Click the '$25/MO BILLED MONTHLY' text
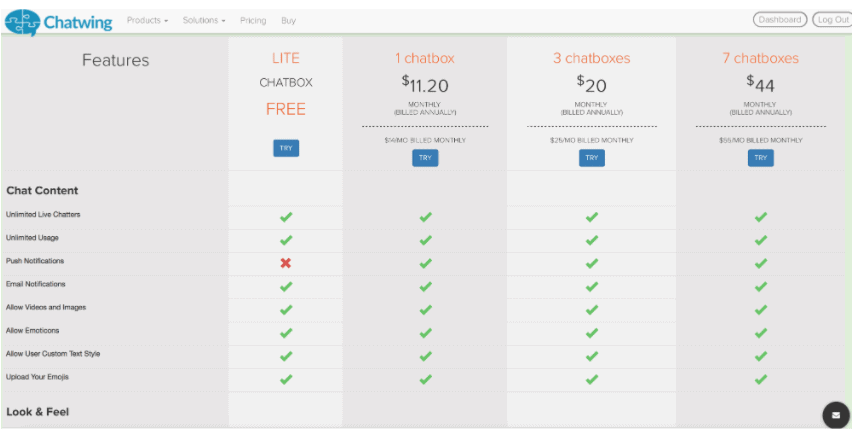This screenshot has width=854, height=435. click(591, 140)
